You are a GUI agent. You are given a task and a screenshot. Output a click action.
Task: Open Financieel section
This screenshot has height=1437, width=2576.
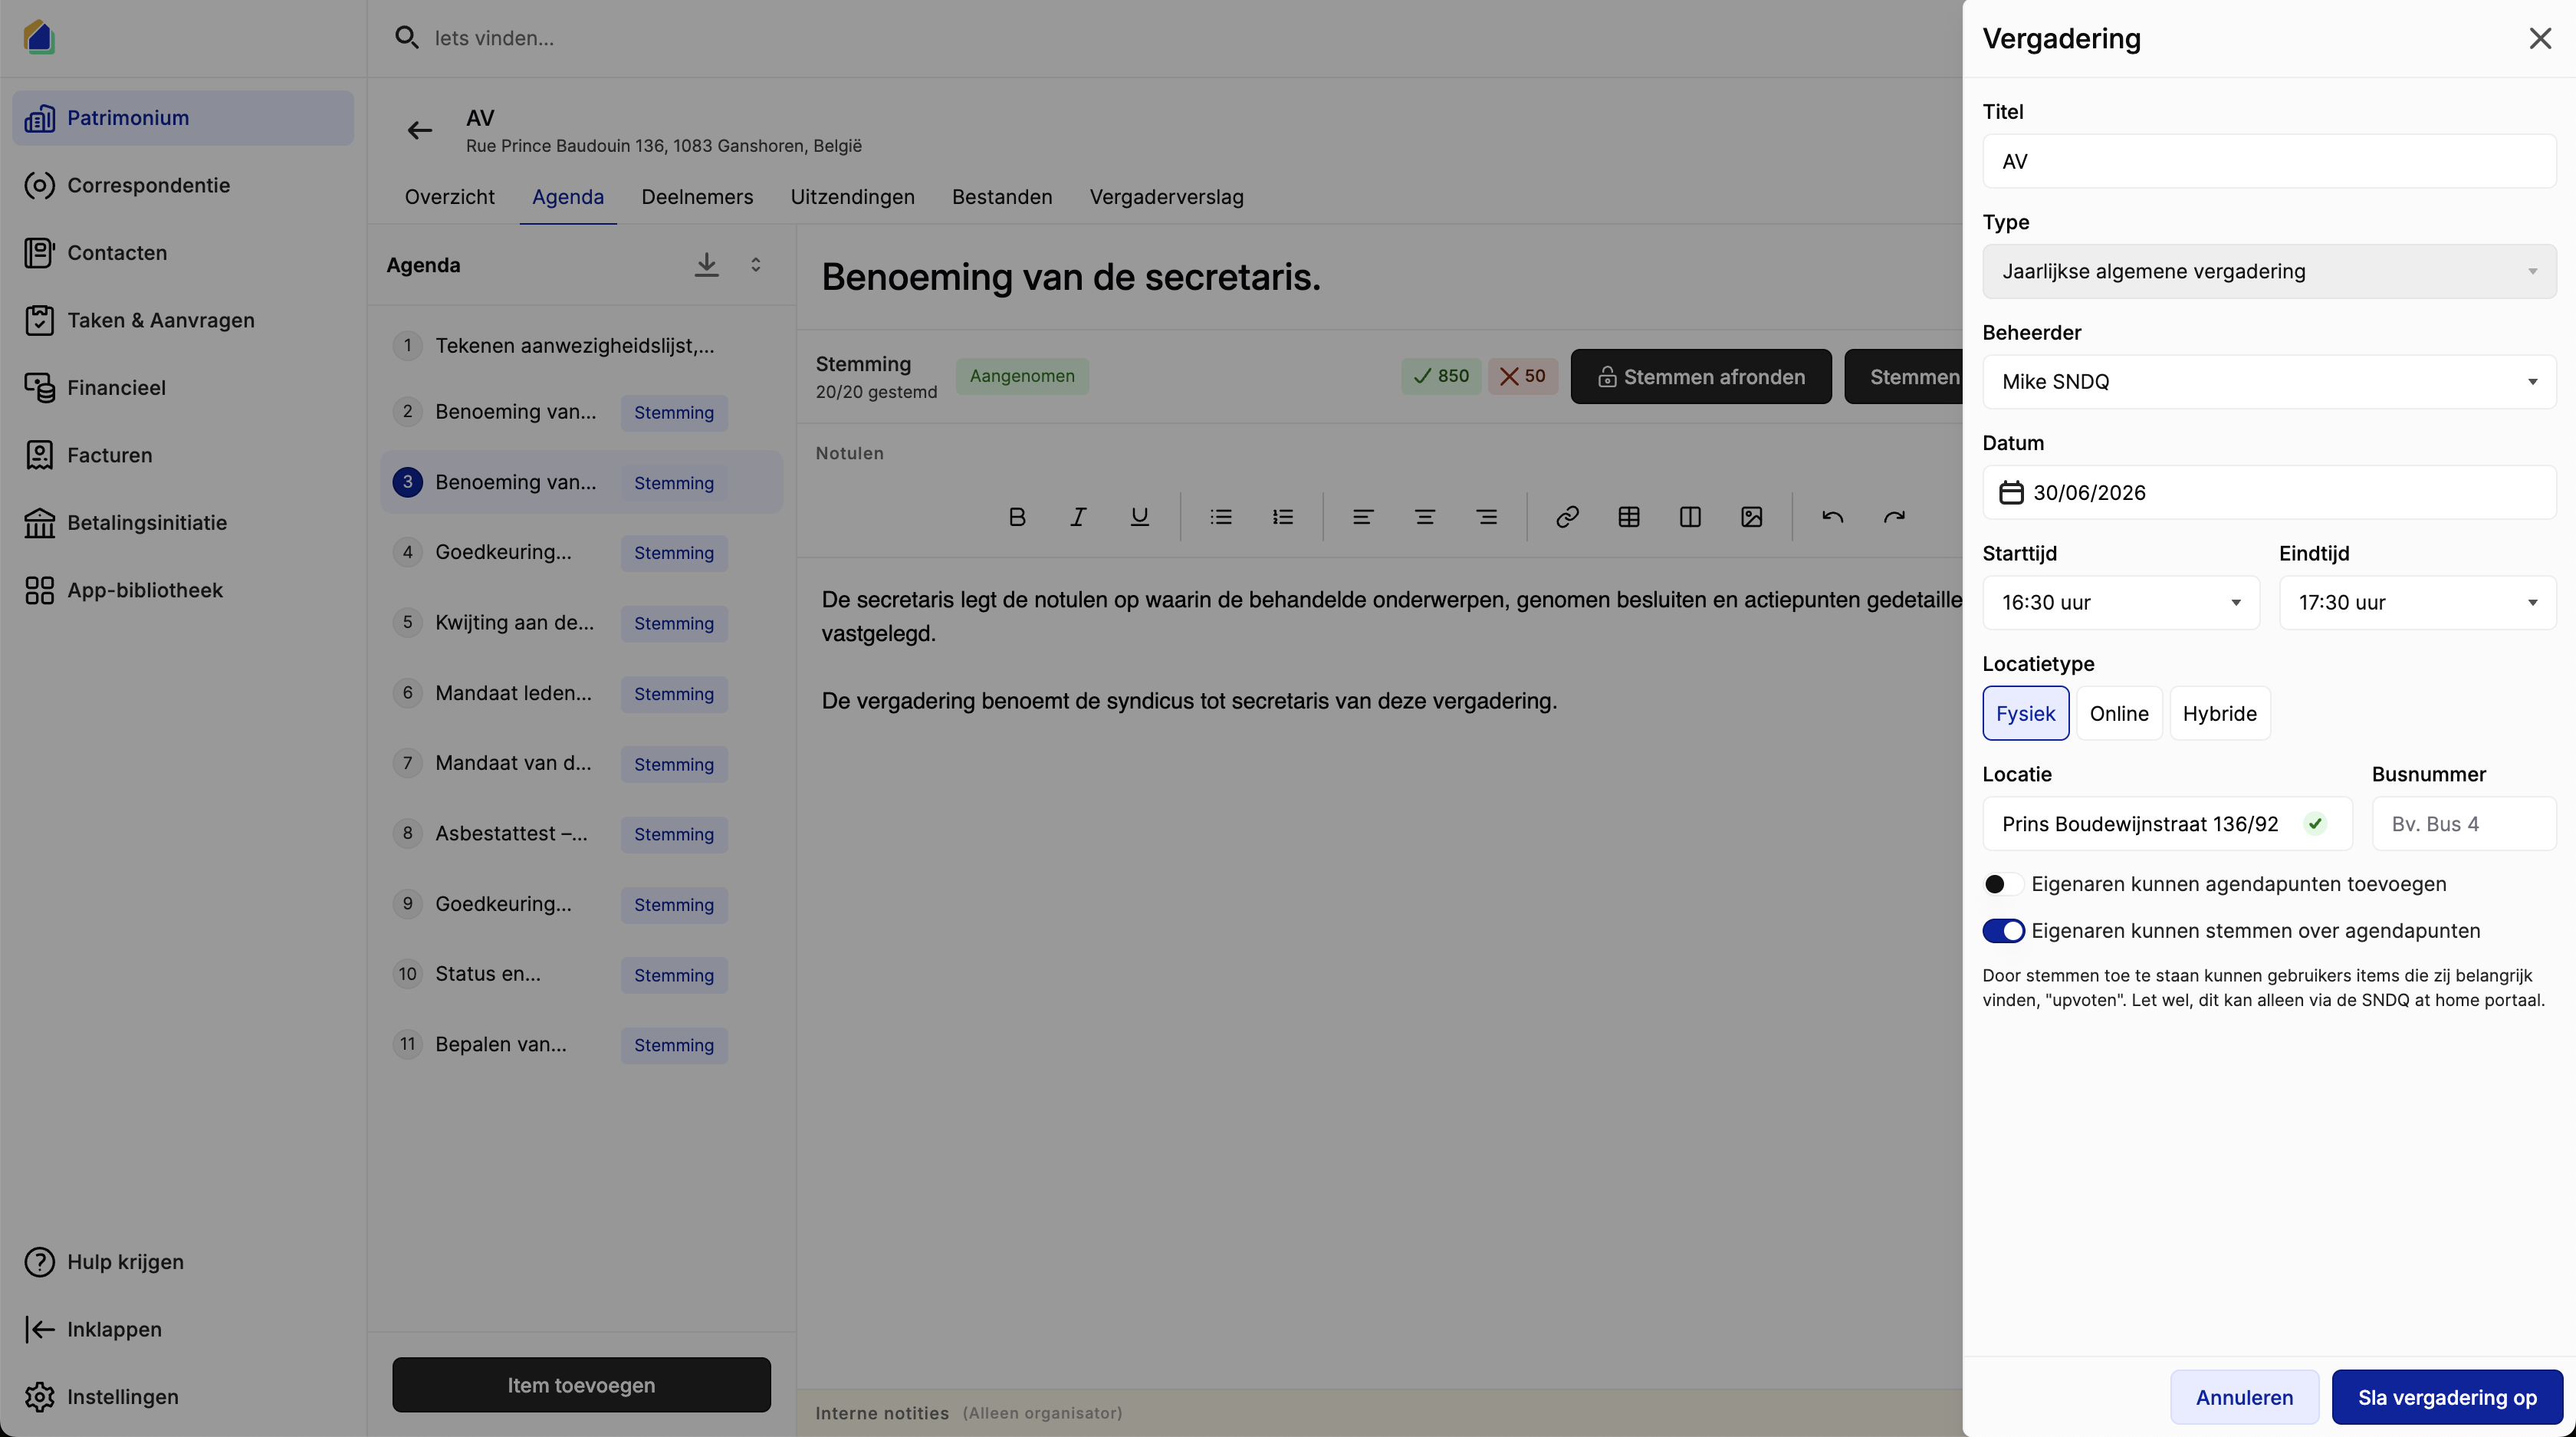pos(183,388)
